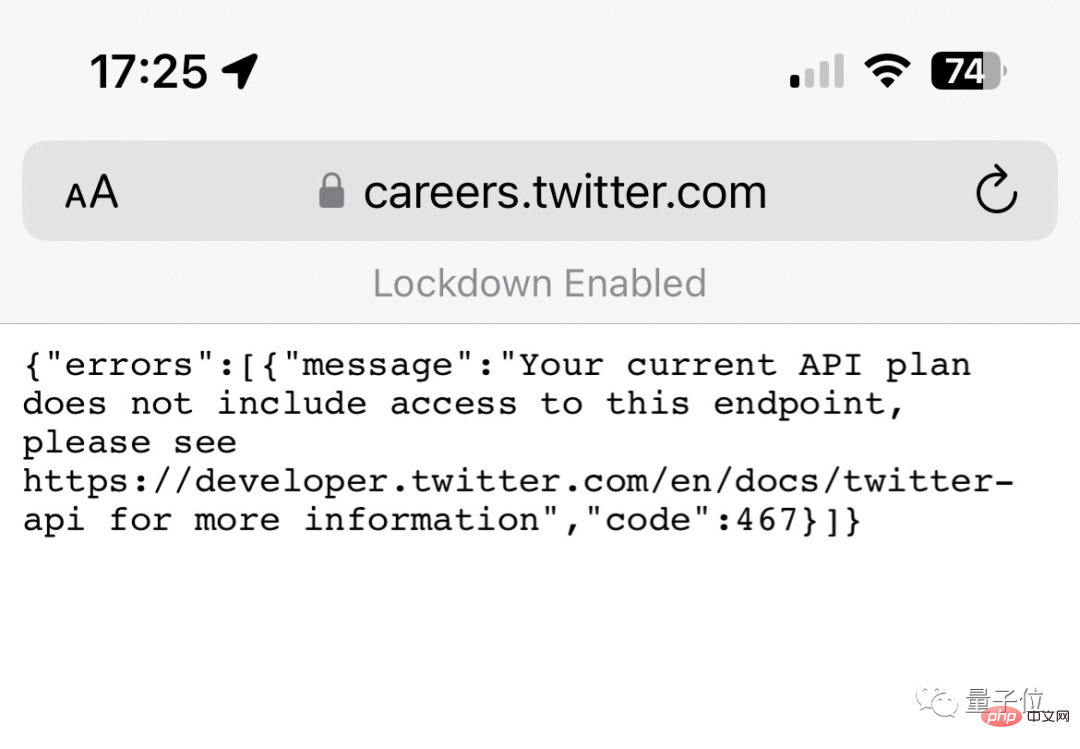Open the AA text size menu

coord(92,192)
